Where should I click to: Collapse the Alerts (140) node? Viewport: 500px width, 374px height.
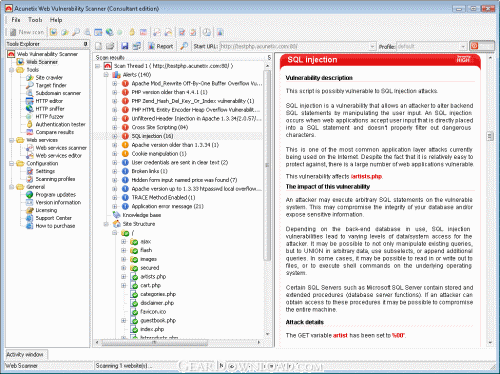106,75
